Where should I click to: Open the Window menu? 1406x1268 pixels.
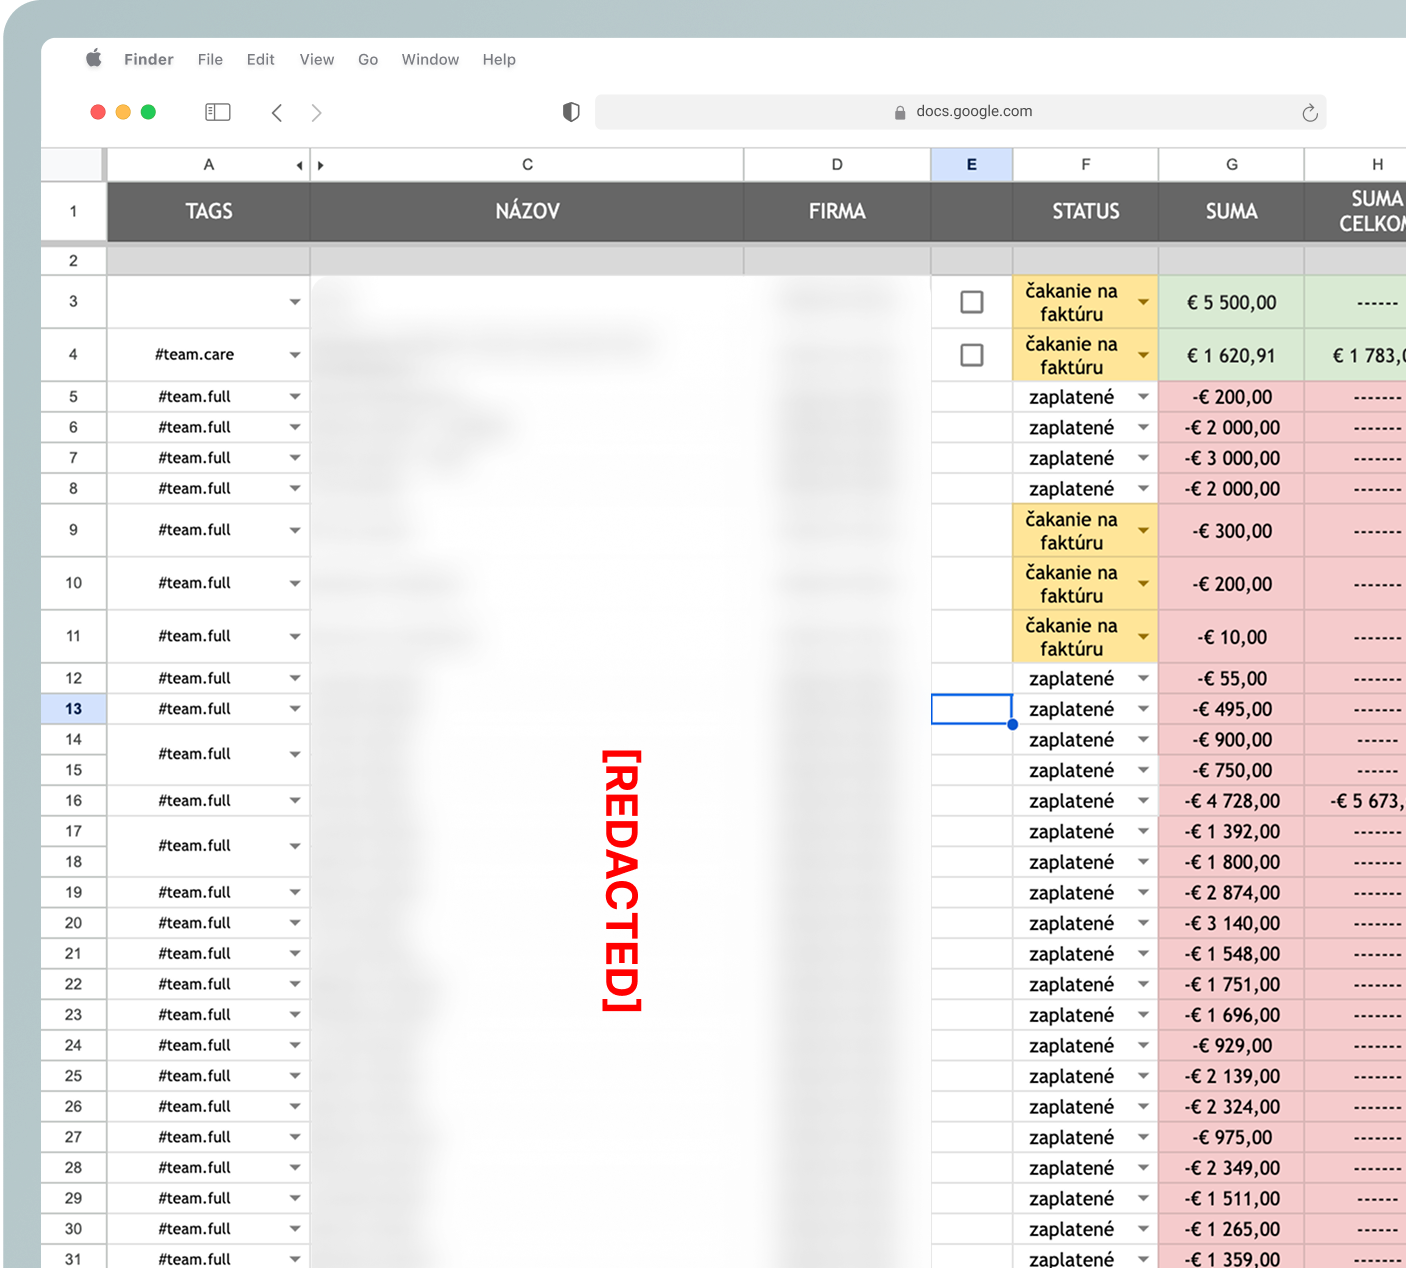click(430, 60)
